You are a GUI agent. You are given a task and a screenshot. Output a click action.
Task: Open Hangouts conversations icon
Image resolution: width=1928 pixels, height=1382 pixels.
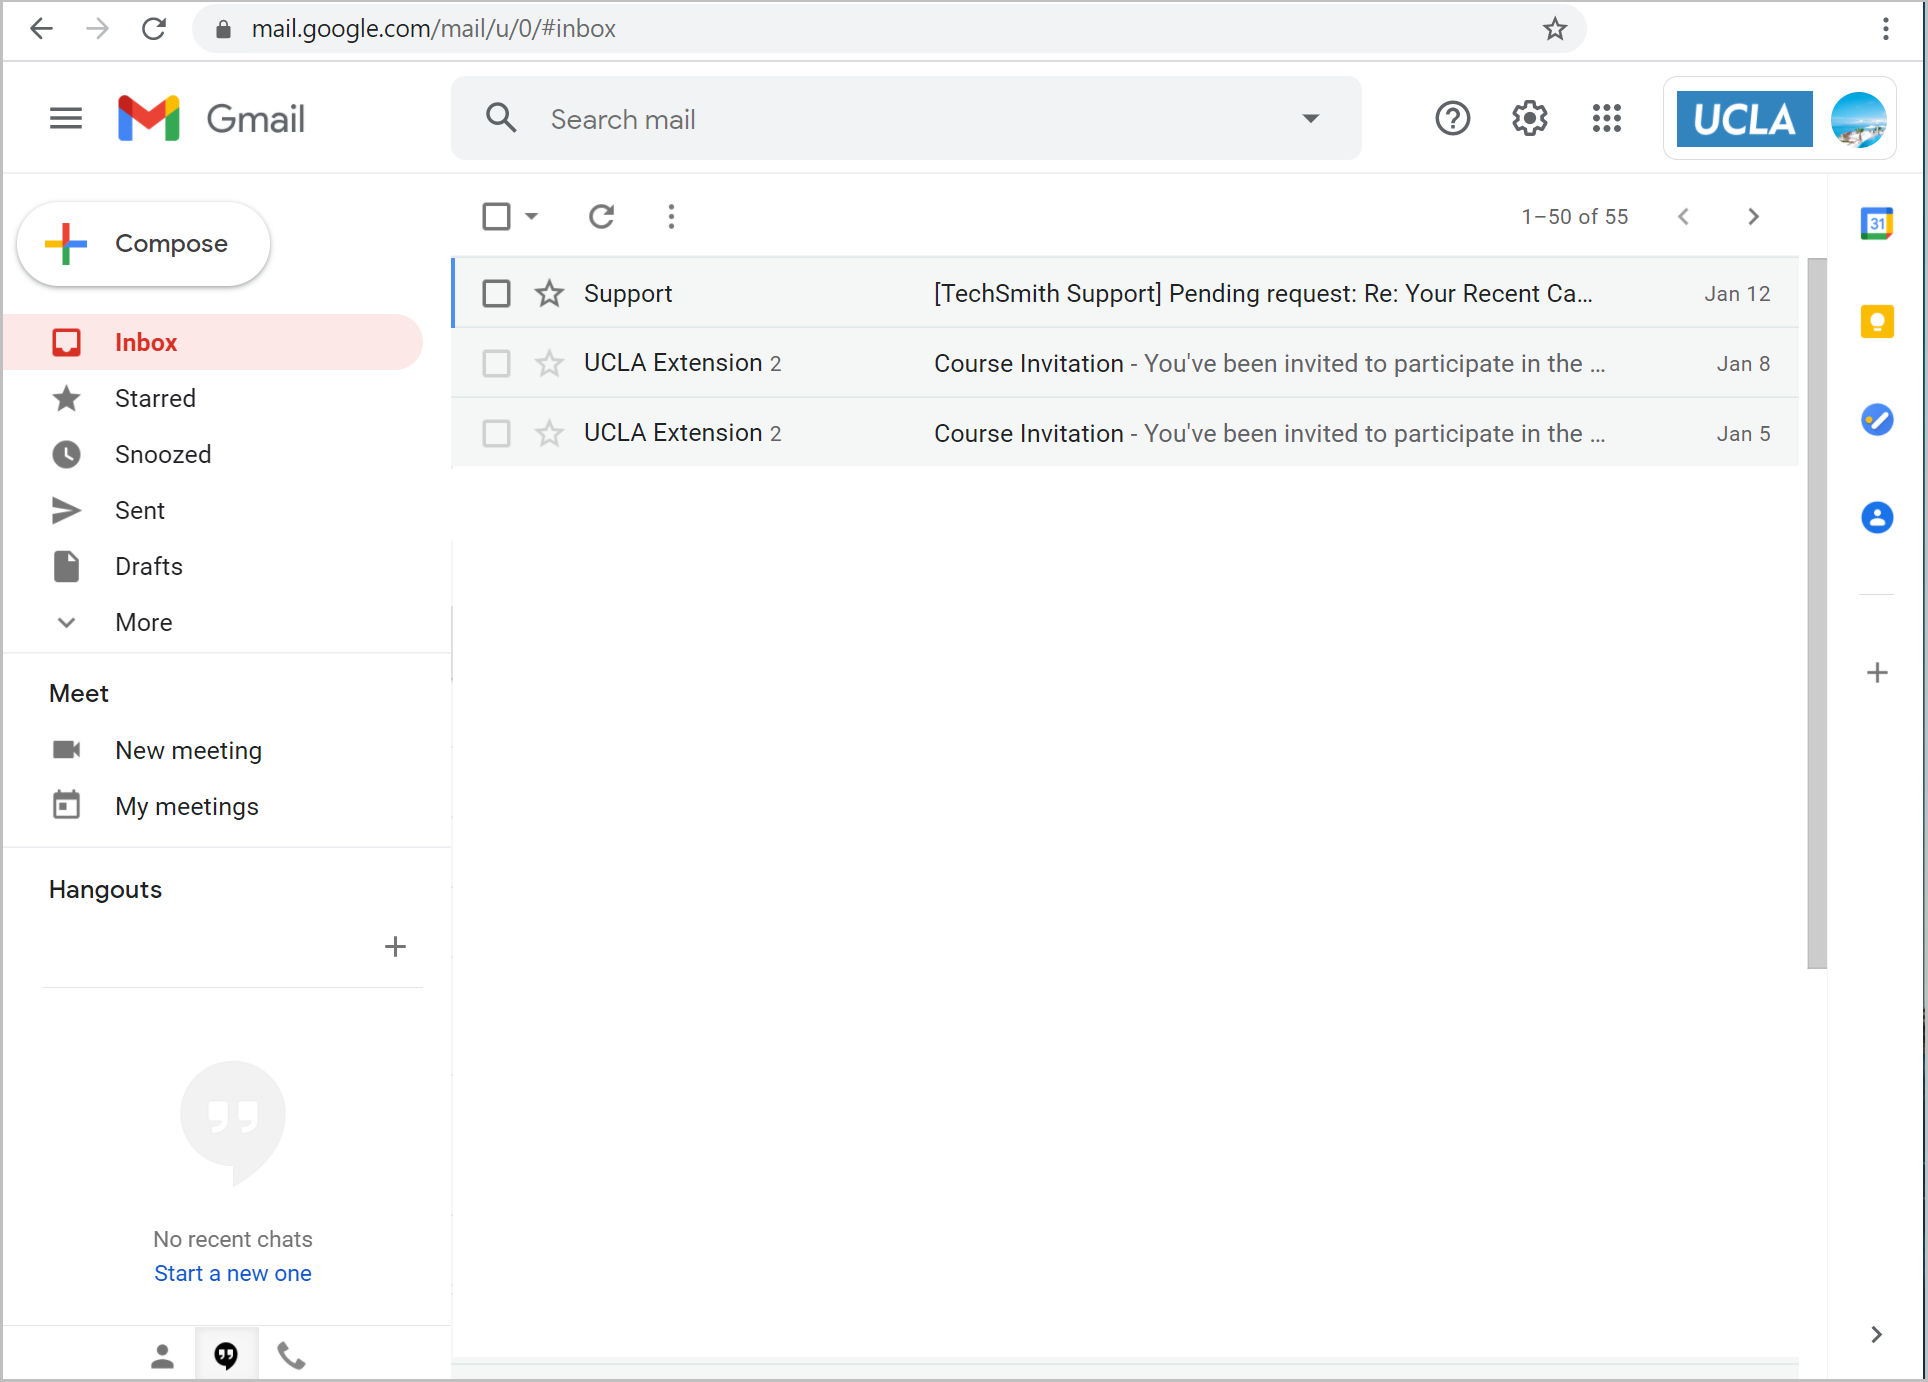[x=226, y=1356]
